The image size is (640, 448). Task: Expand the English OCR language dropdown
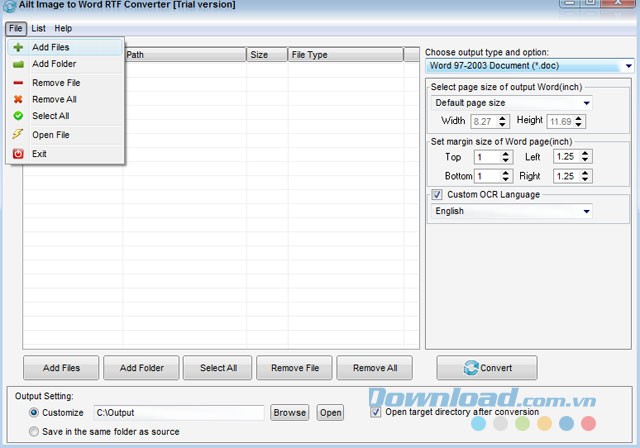pyautogui.click(x=586, y=212)
